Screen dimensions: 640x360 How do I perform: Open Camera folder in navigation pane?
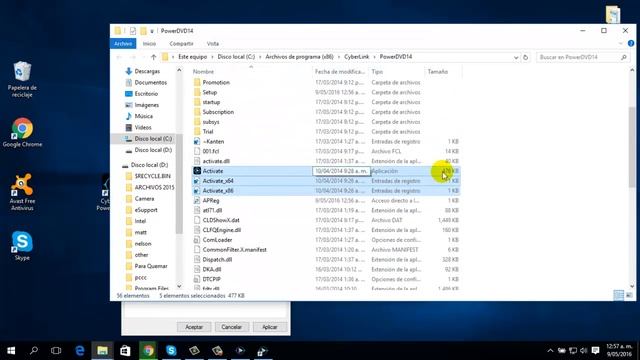pyautogui.click(x=144, y=198)
